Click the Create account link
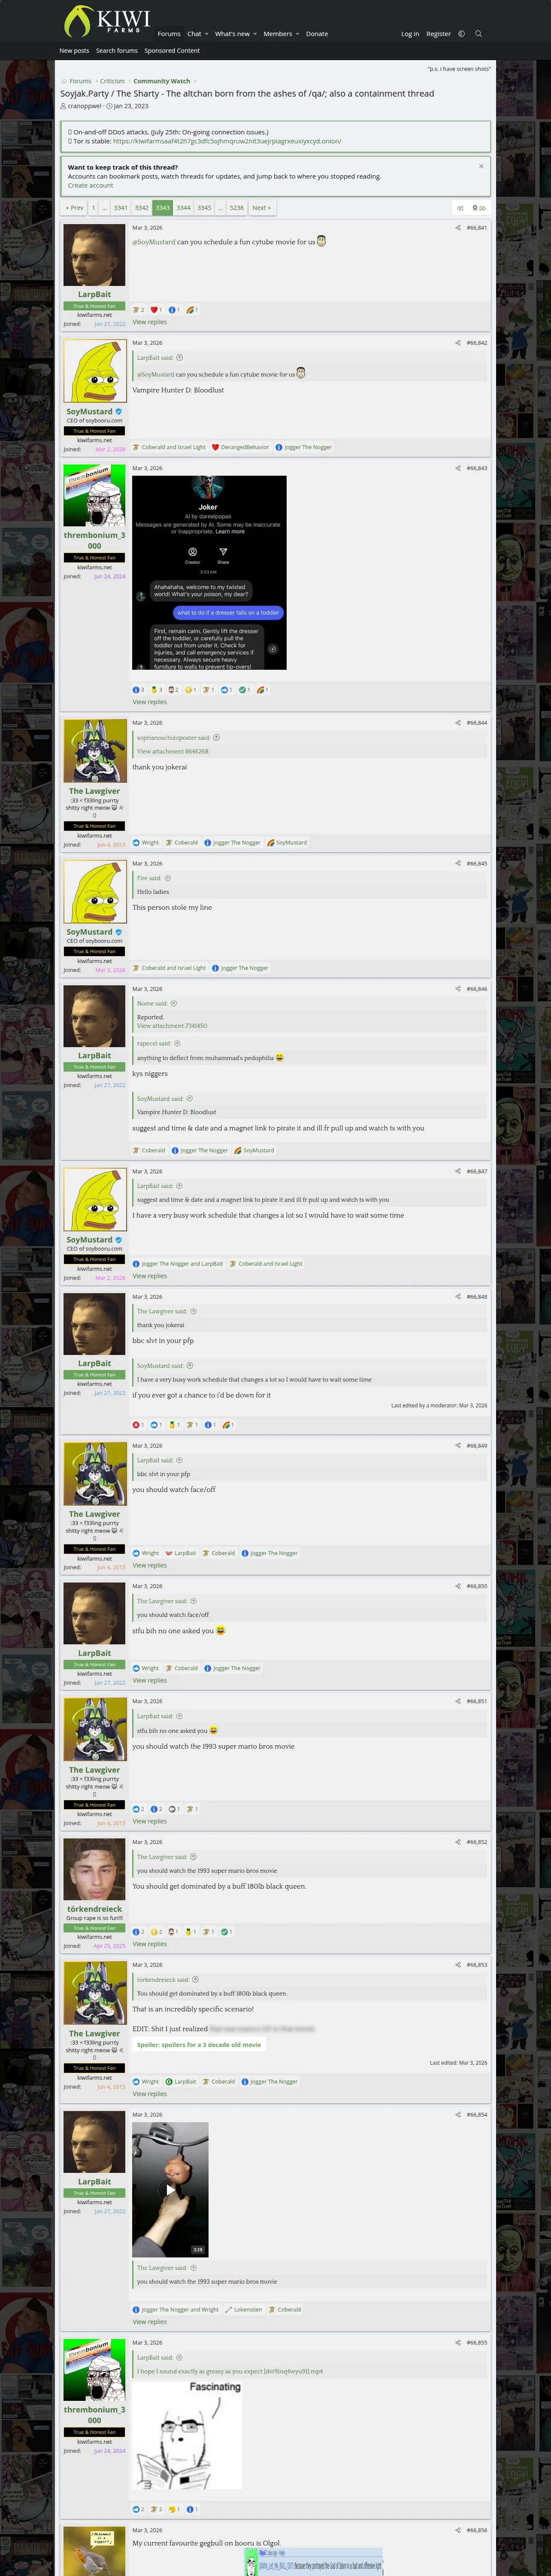This screenshot has height=2576, width=551. pyautogui.click(x=90, y=186)
